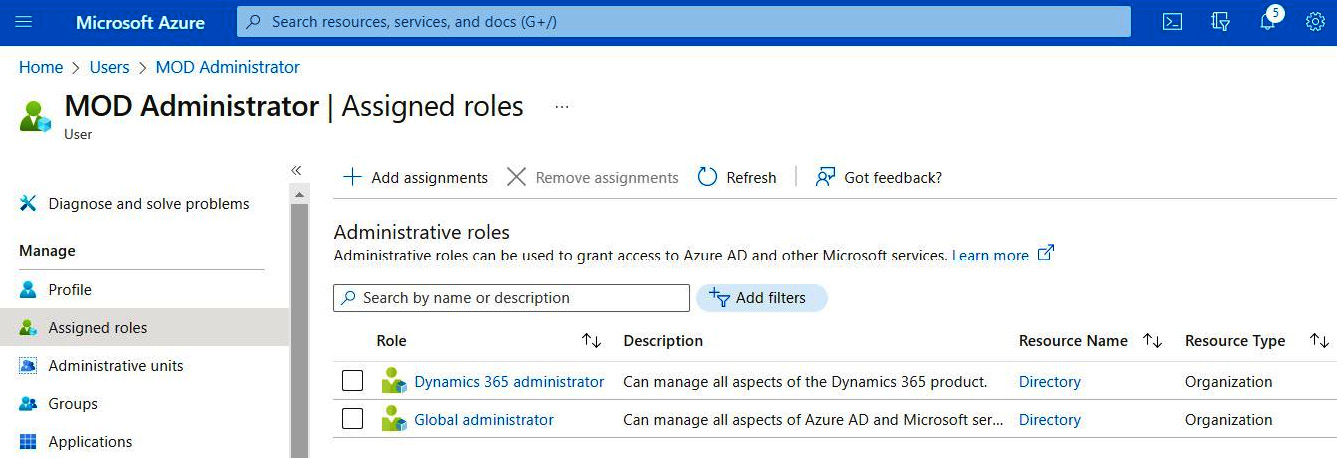Click the Refresh button label
The width and height of the screenshot is (1337, 458).
(751, 178)
